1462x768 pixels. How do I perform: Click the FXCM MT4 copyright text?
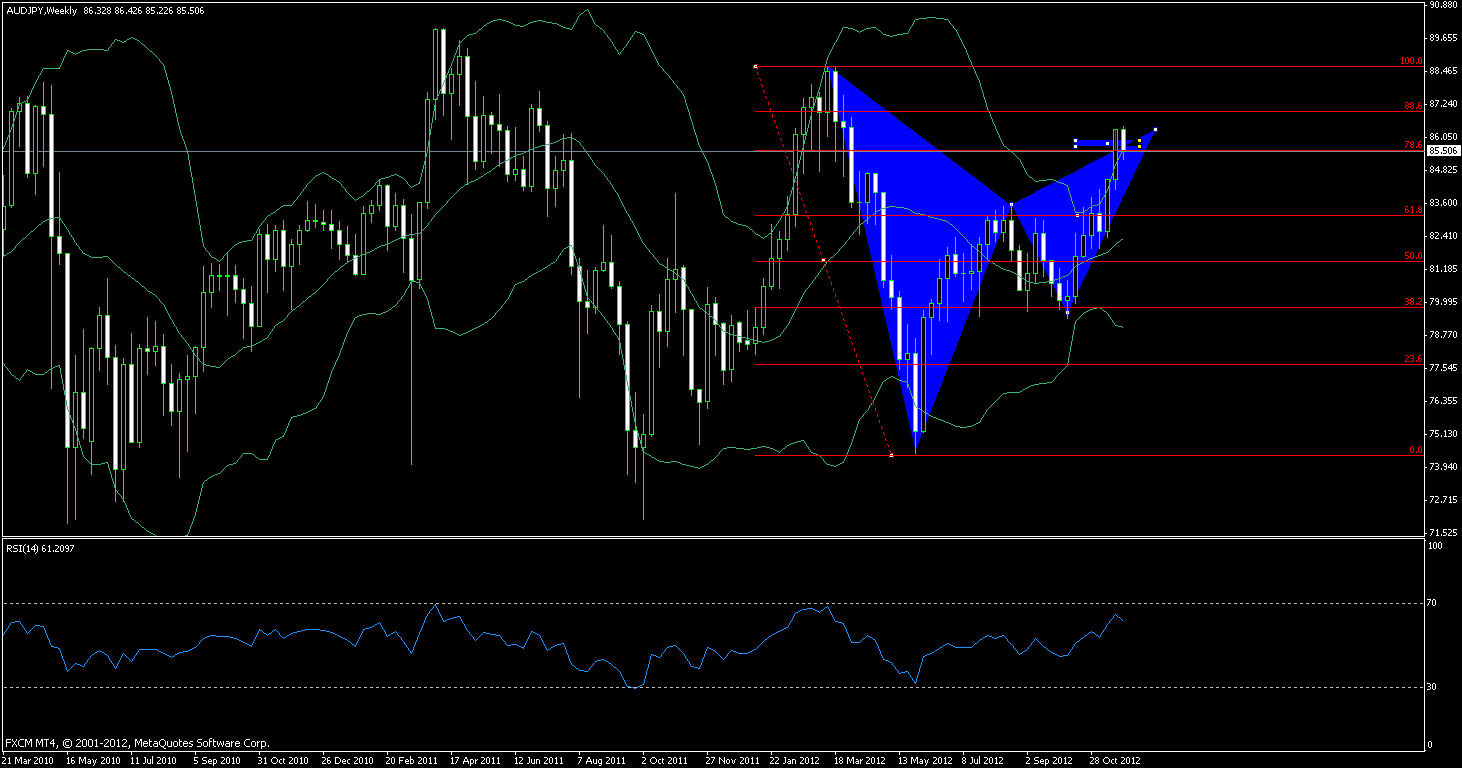[x=137, y=743]
